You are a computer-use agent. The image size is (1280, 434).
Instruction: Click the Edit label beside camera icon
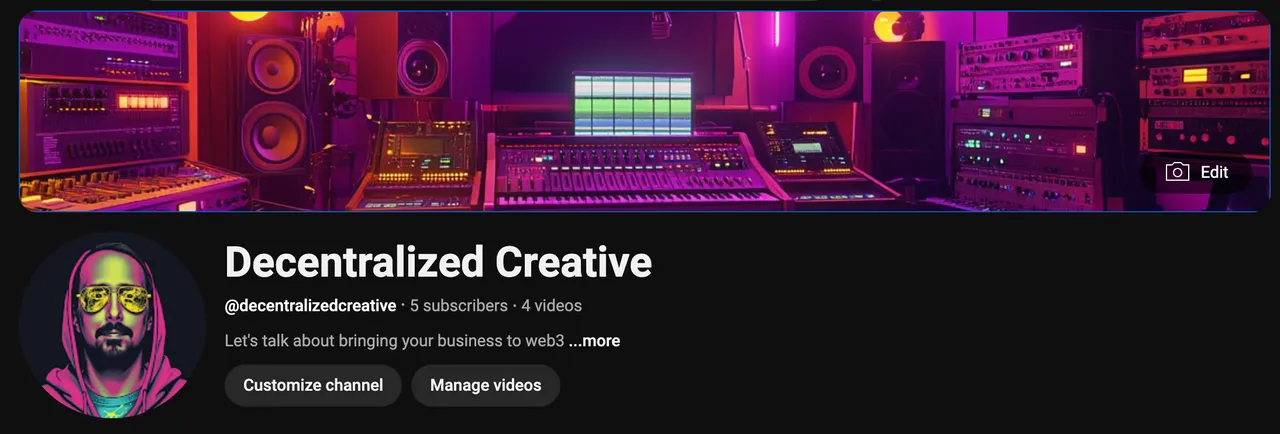[1214, 172]
